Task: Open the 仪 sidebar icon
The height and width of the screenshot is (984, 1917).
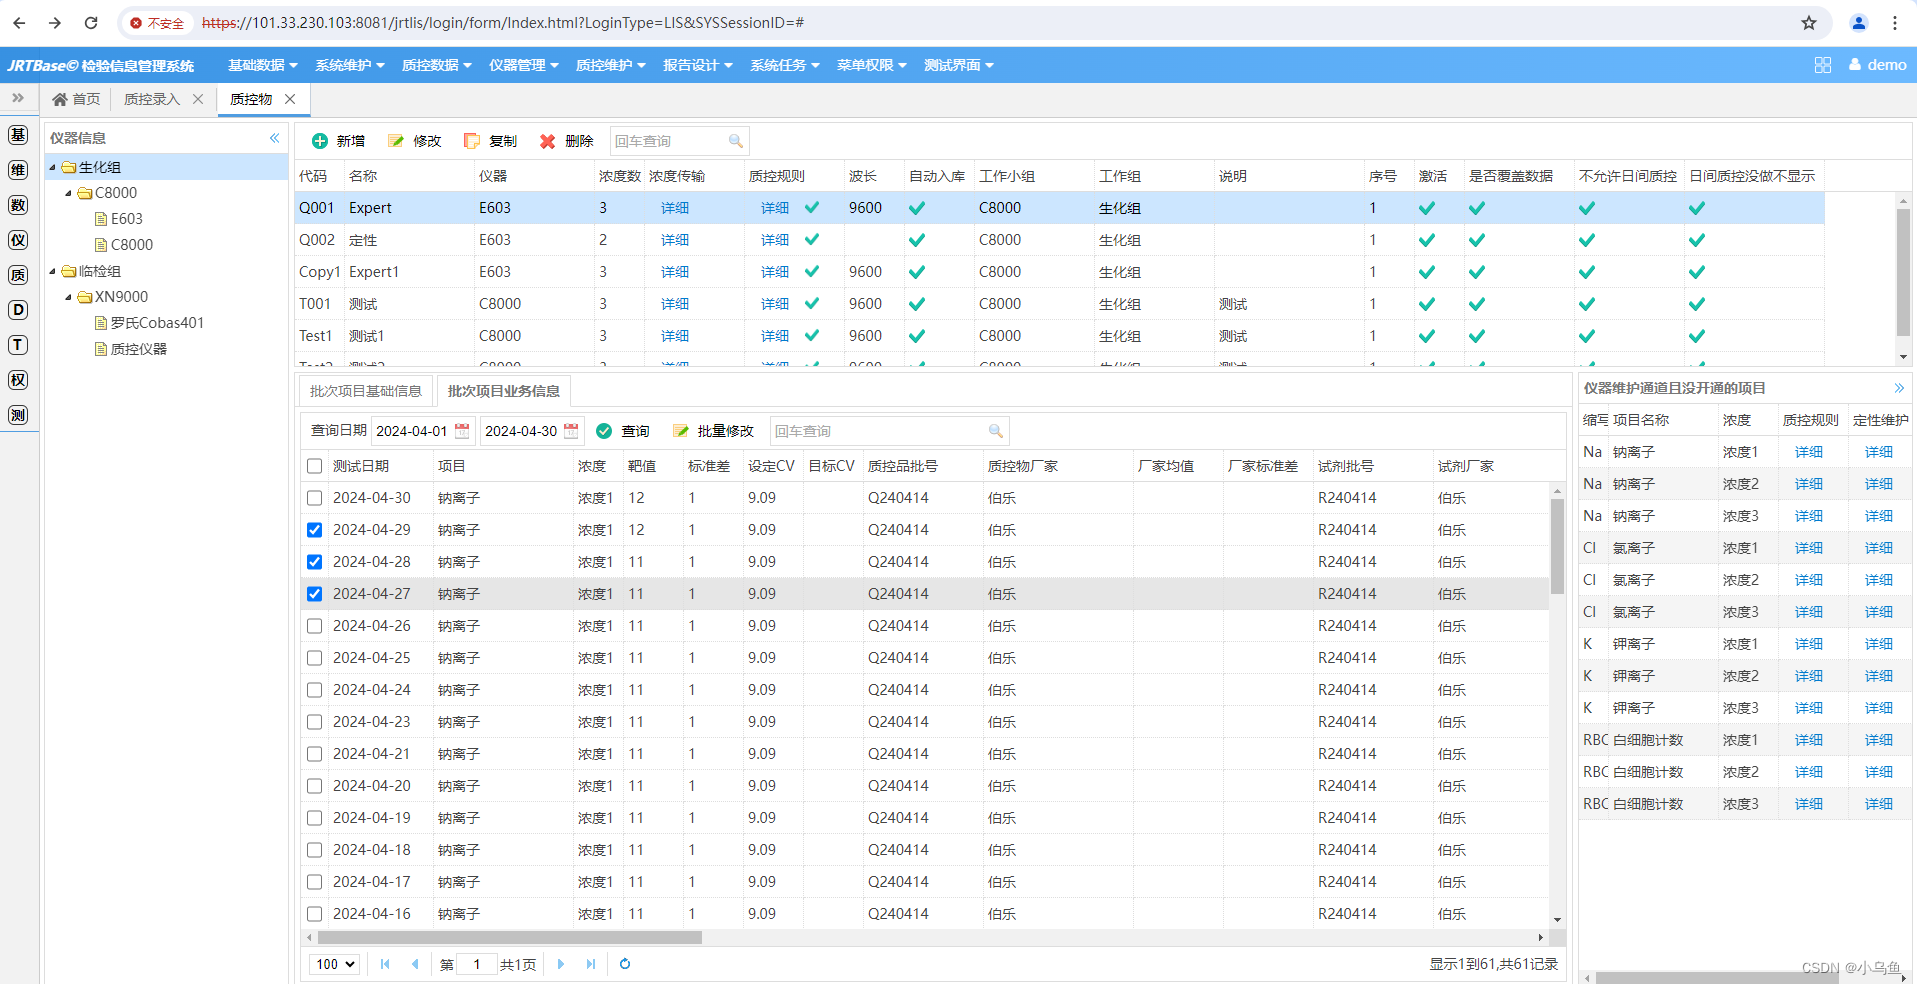Action: tap(18, 240)
